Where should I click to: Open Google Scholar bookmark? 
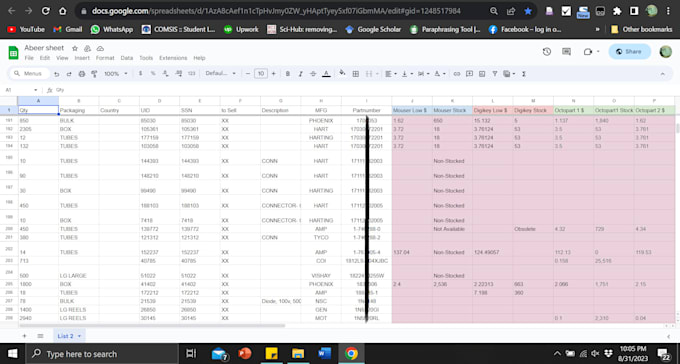[373, 30]
